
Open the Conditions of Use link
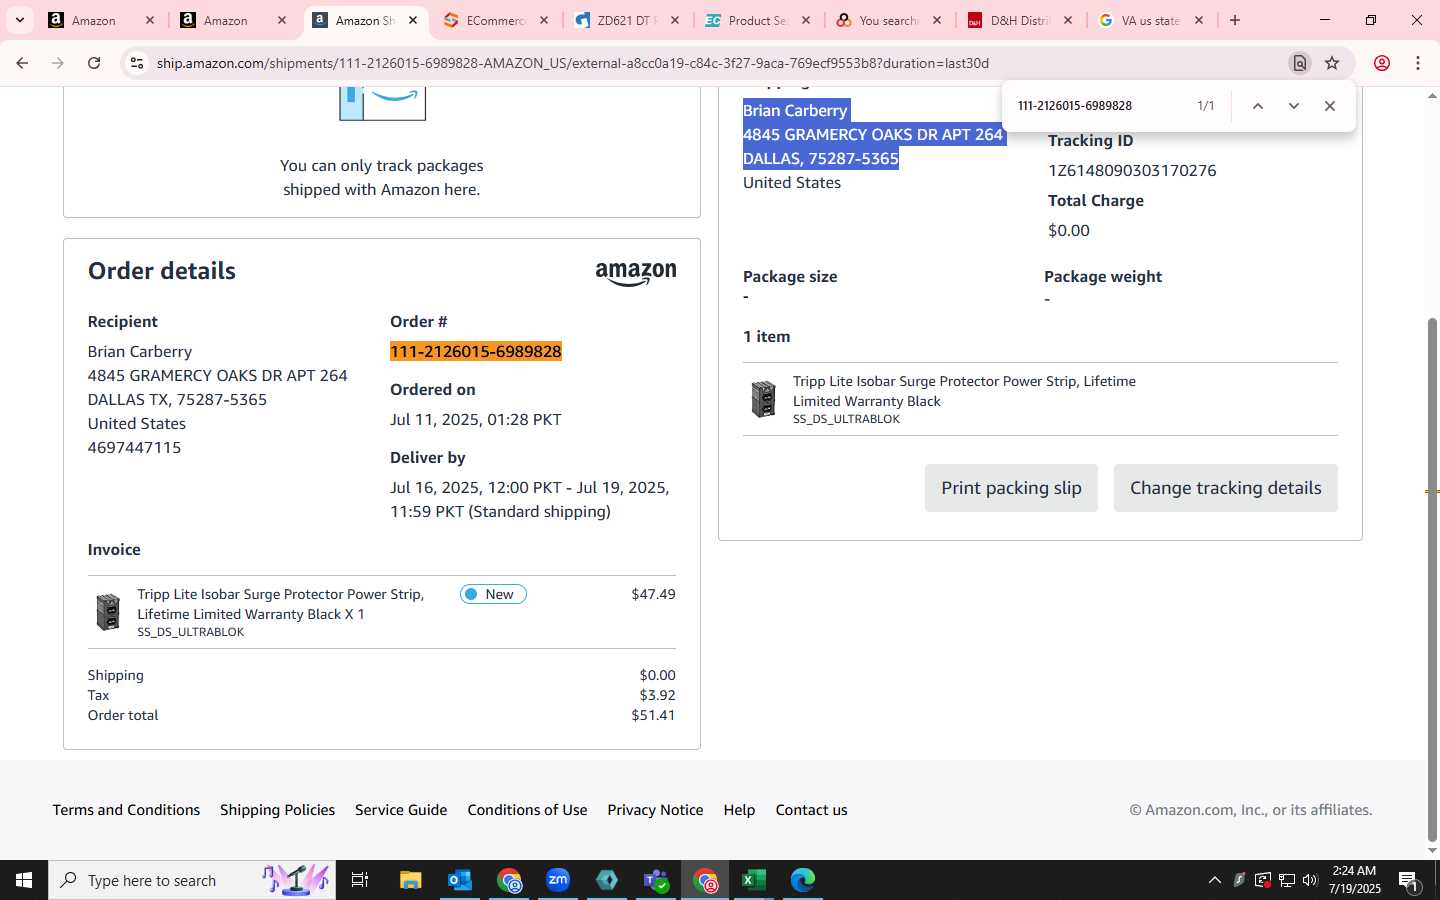pyautogui.click(x=527, y=810)
